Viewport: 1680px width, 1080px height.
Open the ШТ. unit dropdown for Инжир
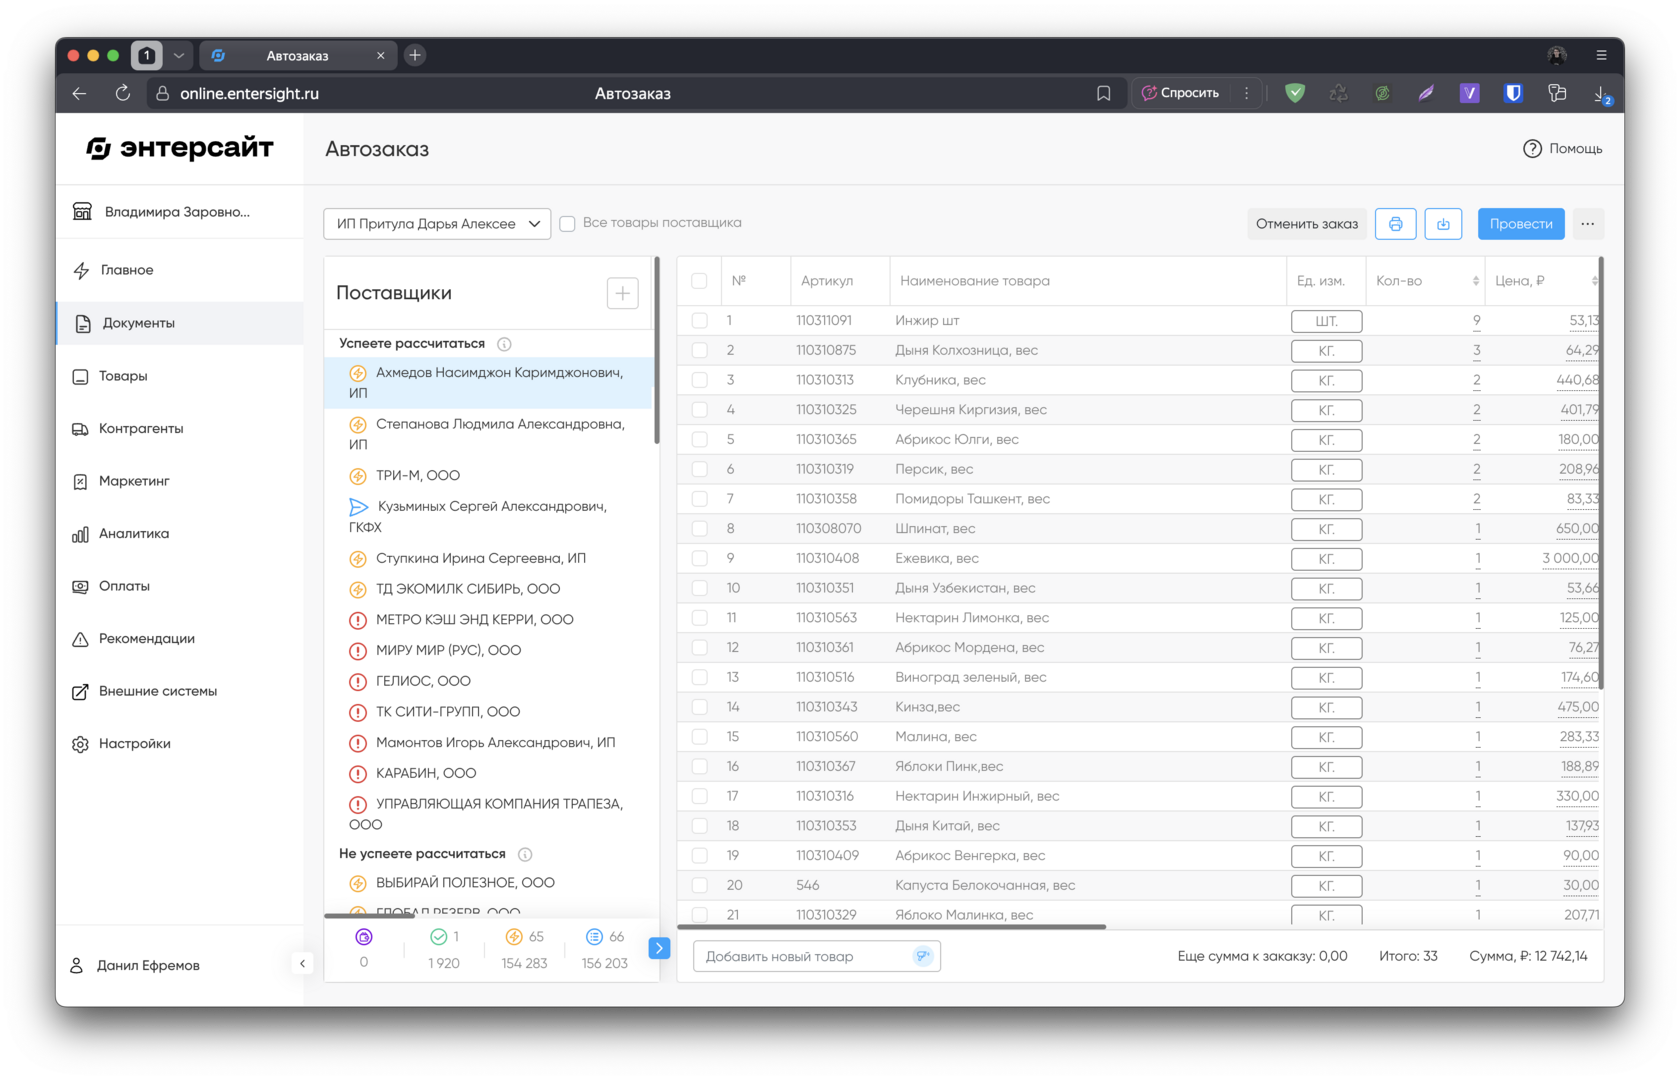point(1326,321)
